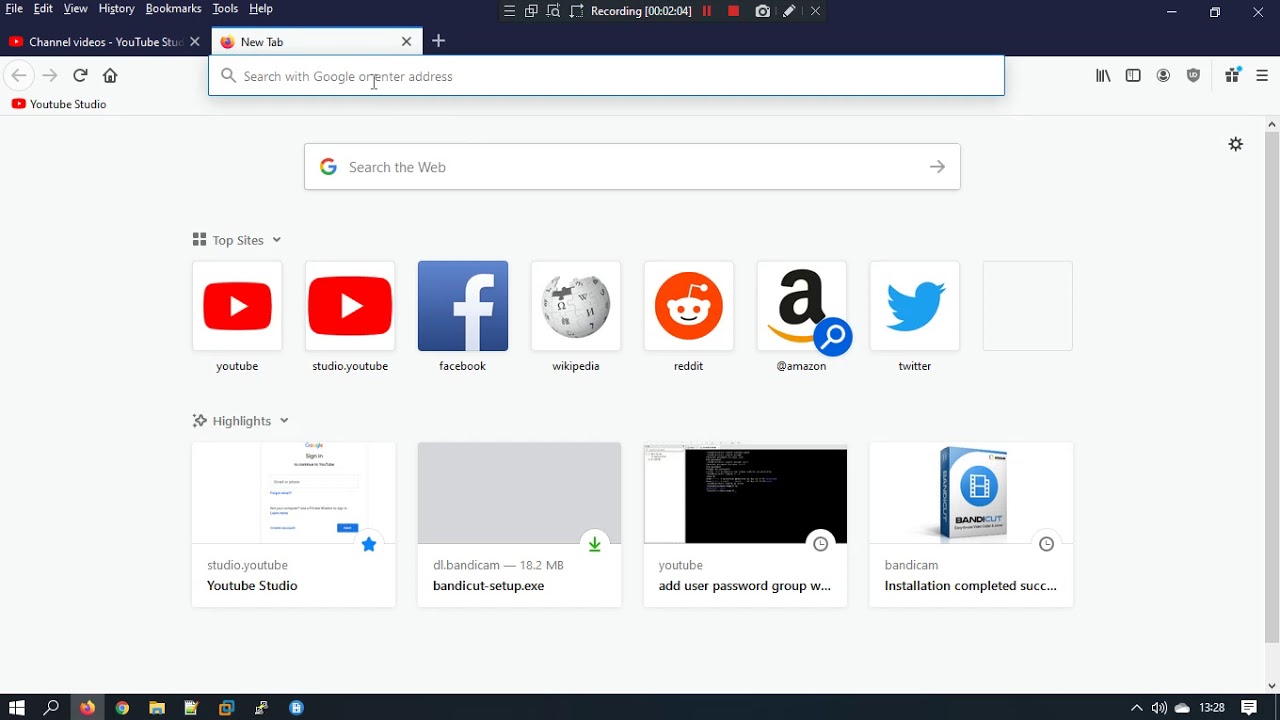This screenshot has width=1280, height=720.
Task: Open the Help menu
Action: tap(261, 8)
